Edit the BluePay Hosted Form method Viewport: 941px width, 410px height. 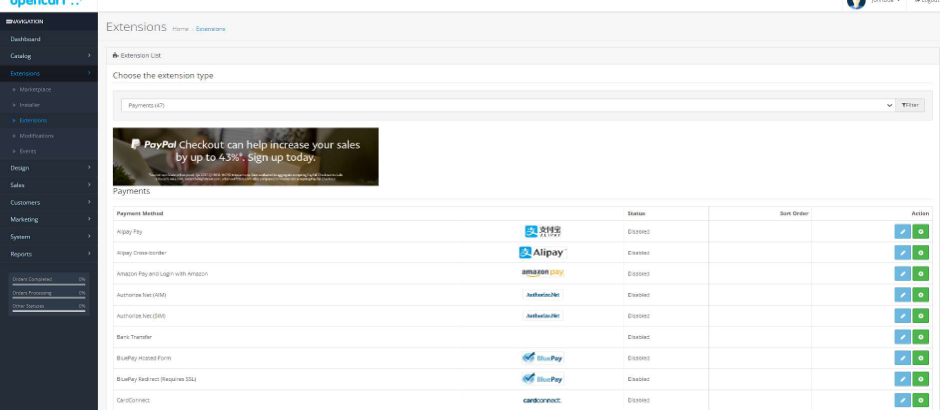click(902, 358)
